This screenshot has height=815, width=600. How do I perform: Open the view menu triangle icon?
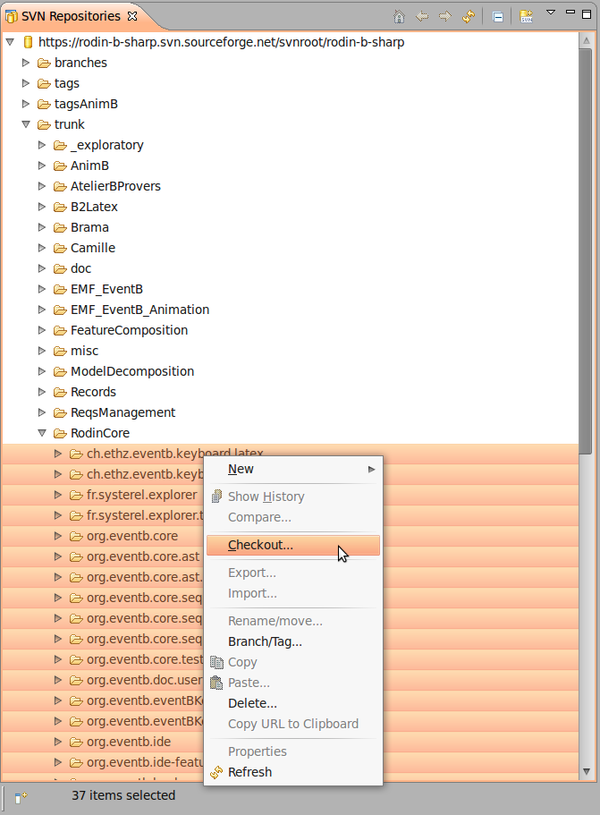coord(551,12)
